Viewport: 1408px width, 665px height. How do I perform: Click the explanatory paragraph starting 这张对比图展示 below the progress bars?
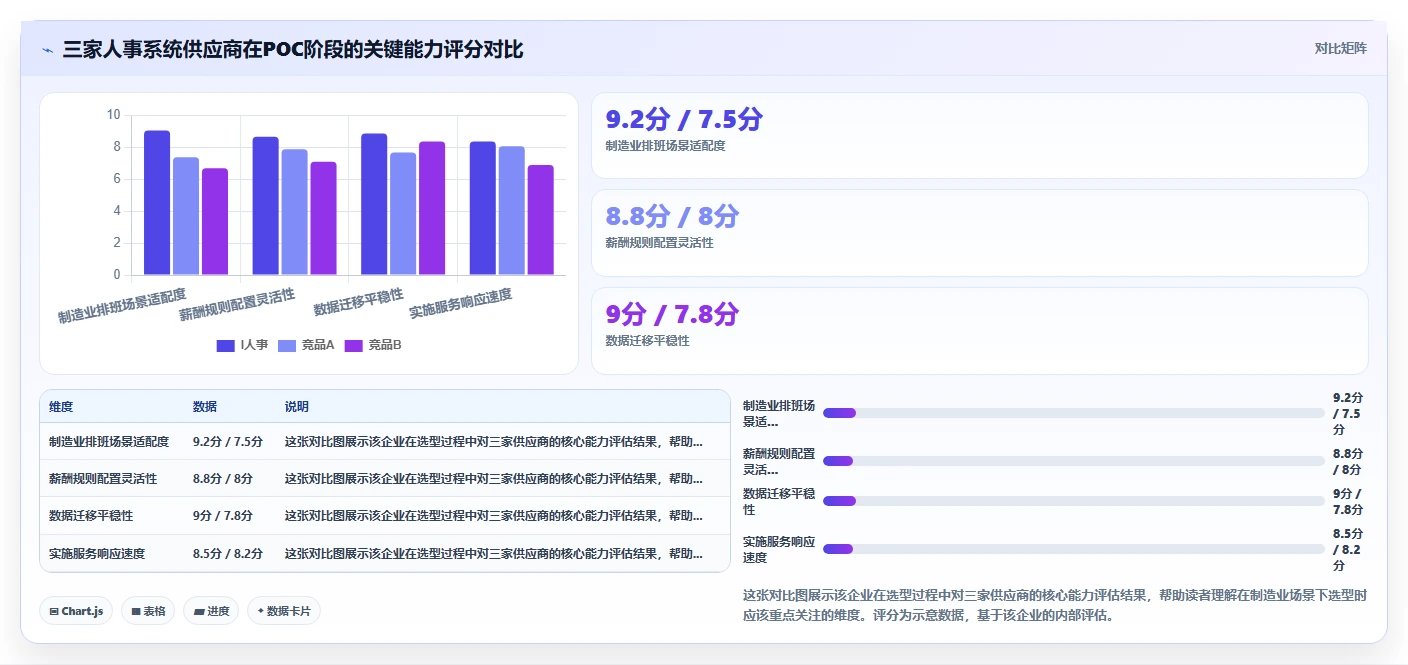pos(1055,605)
